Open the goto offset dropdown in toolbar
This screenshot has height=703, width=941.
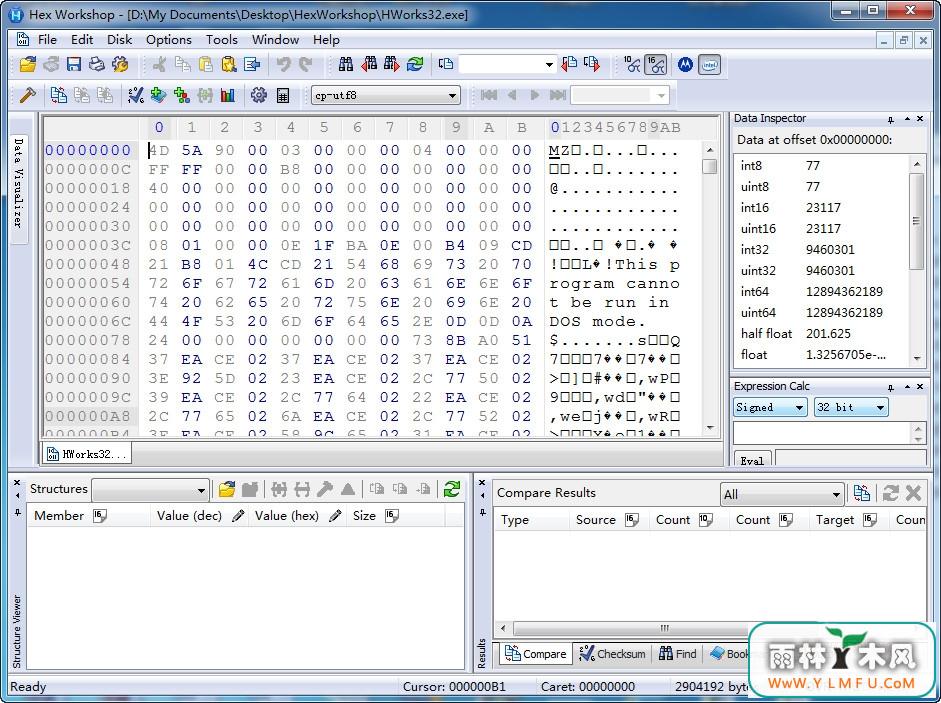coord(549,64)
